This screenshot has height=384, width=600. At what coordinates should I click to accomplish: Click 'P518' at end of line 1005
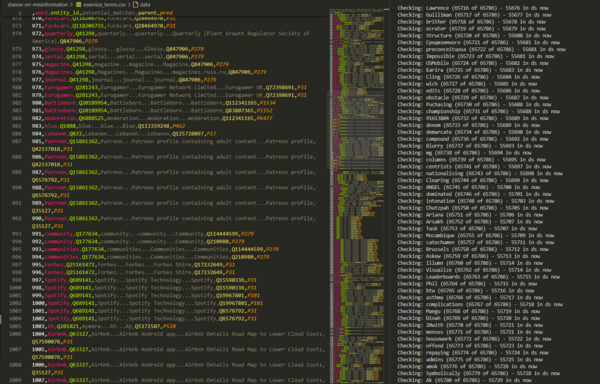click(169, 326)
